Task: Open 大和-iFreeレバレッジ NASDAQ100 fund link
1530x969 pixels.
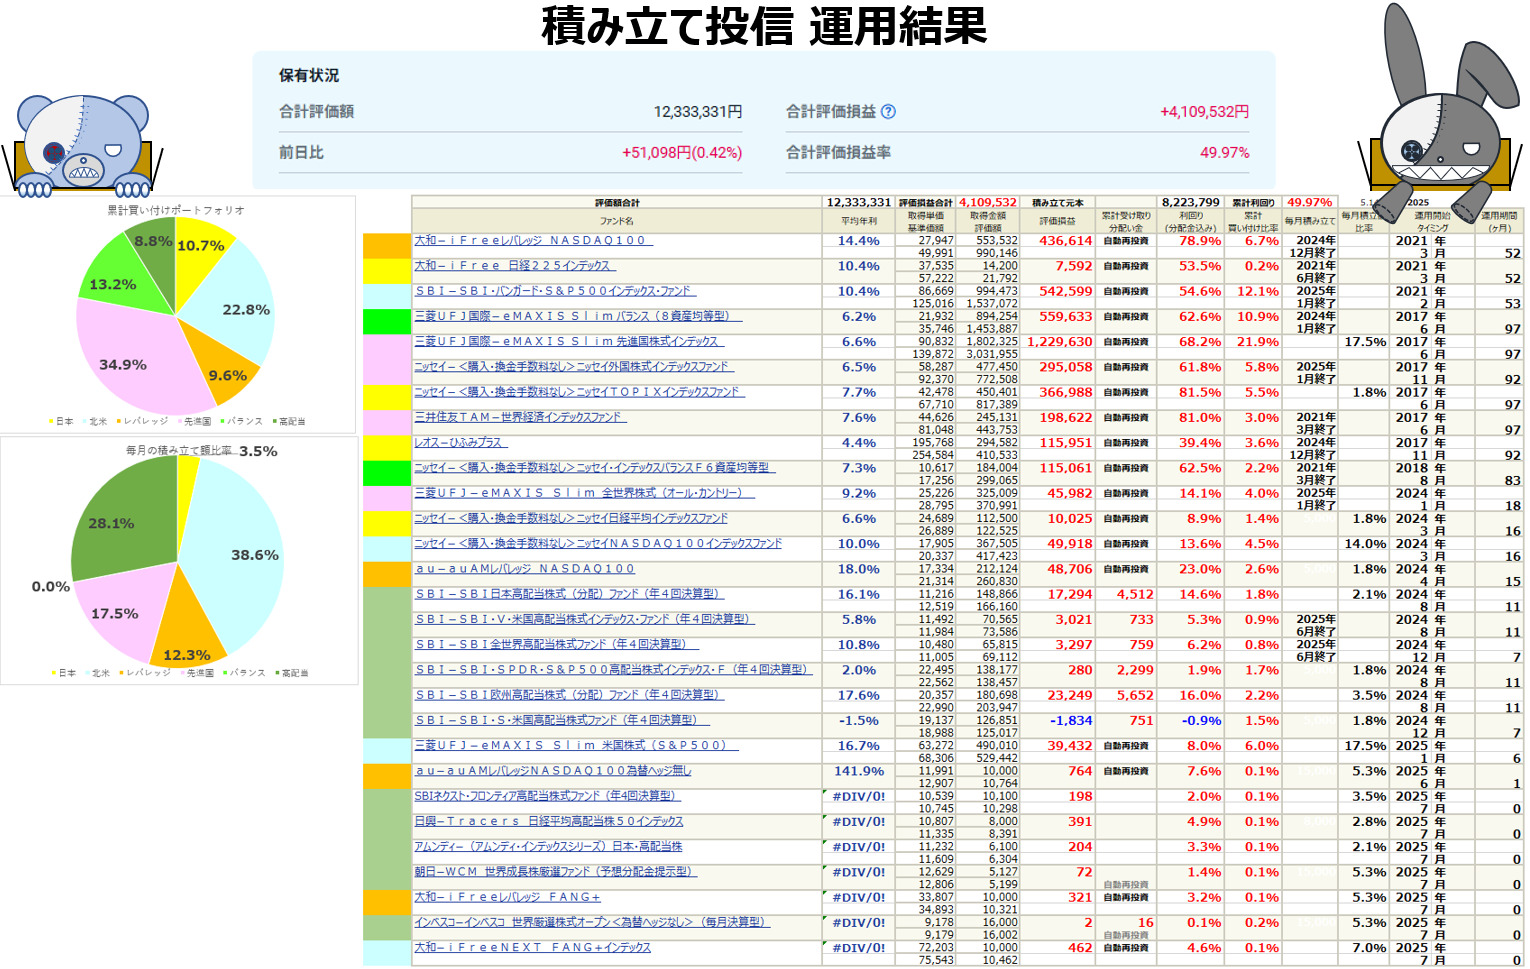Action: [533, 240]
